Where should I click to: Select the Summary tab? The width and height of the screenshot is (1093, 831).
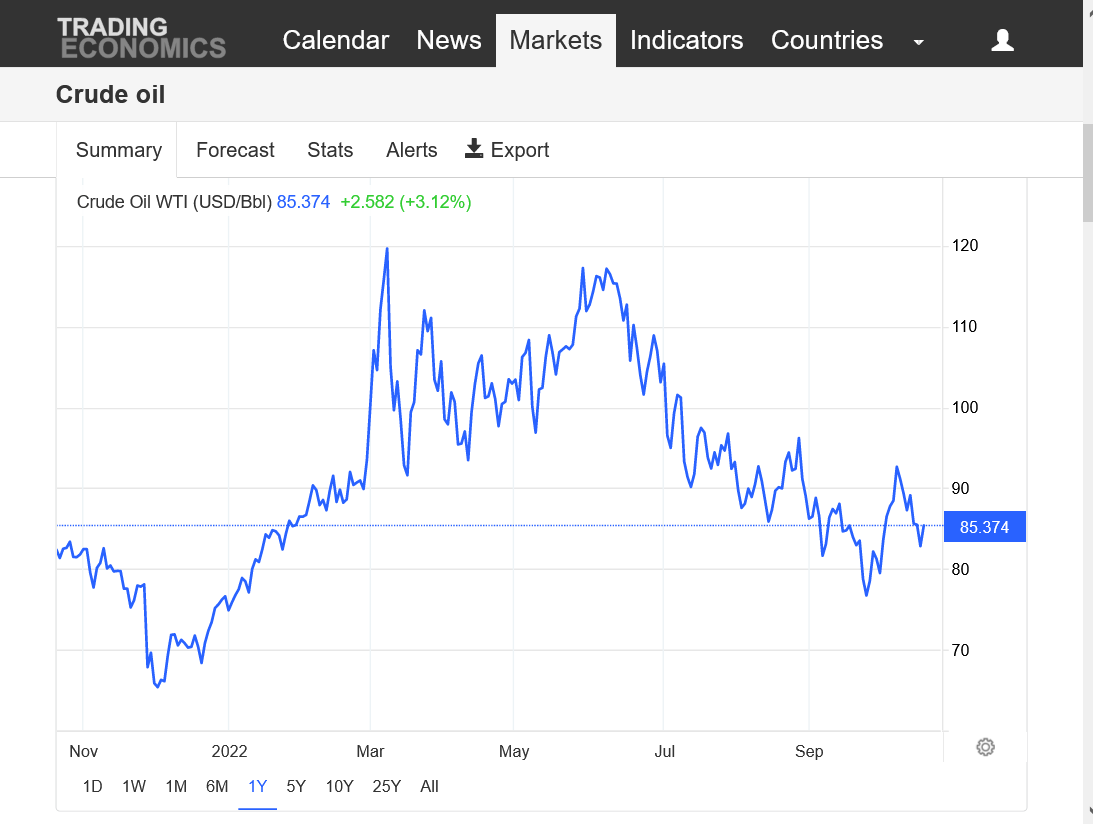coord(119,150)
